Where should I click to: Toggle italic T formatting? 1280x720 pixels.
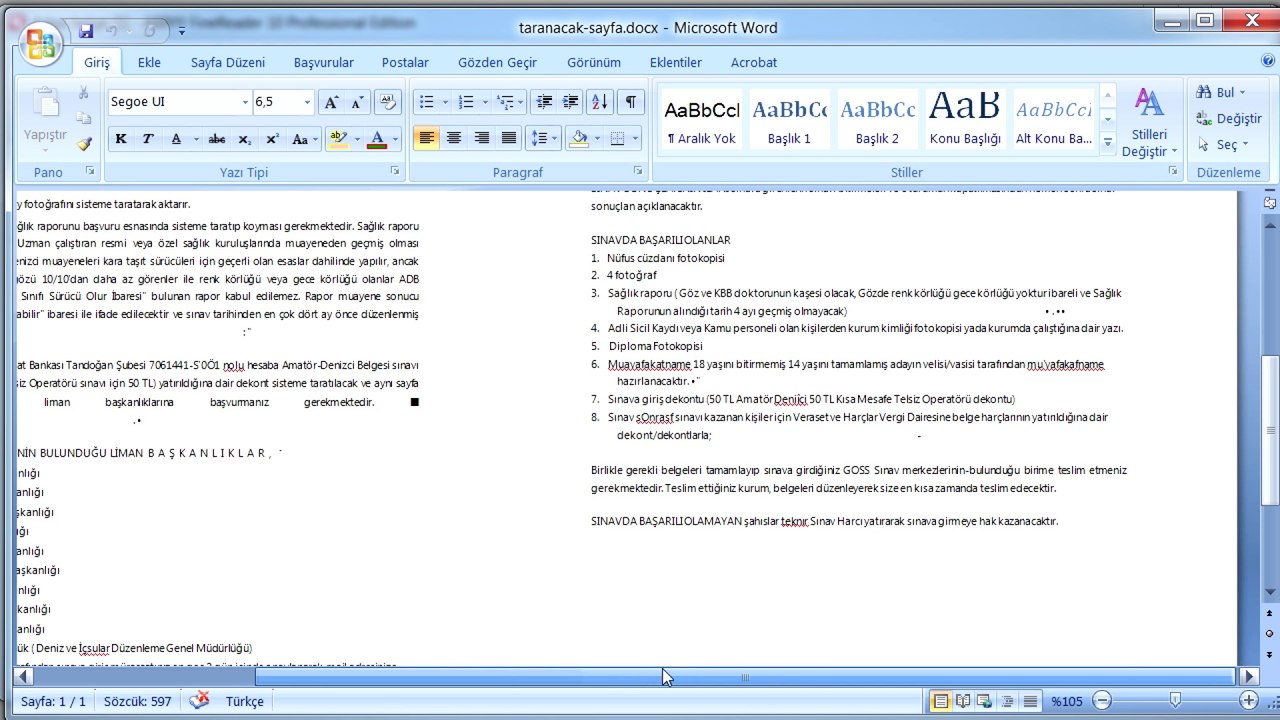click(148, 139)
